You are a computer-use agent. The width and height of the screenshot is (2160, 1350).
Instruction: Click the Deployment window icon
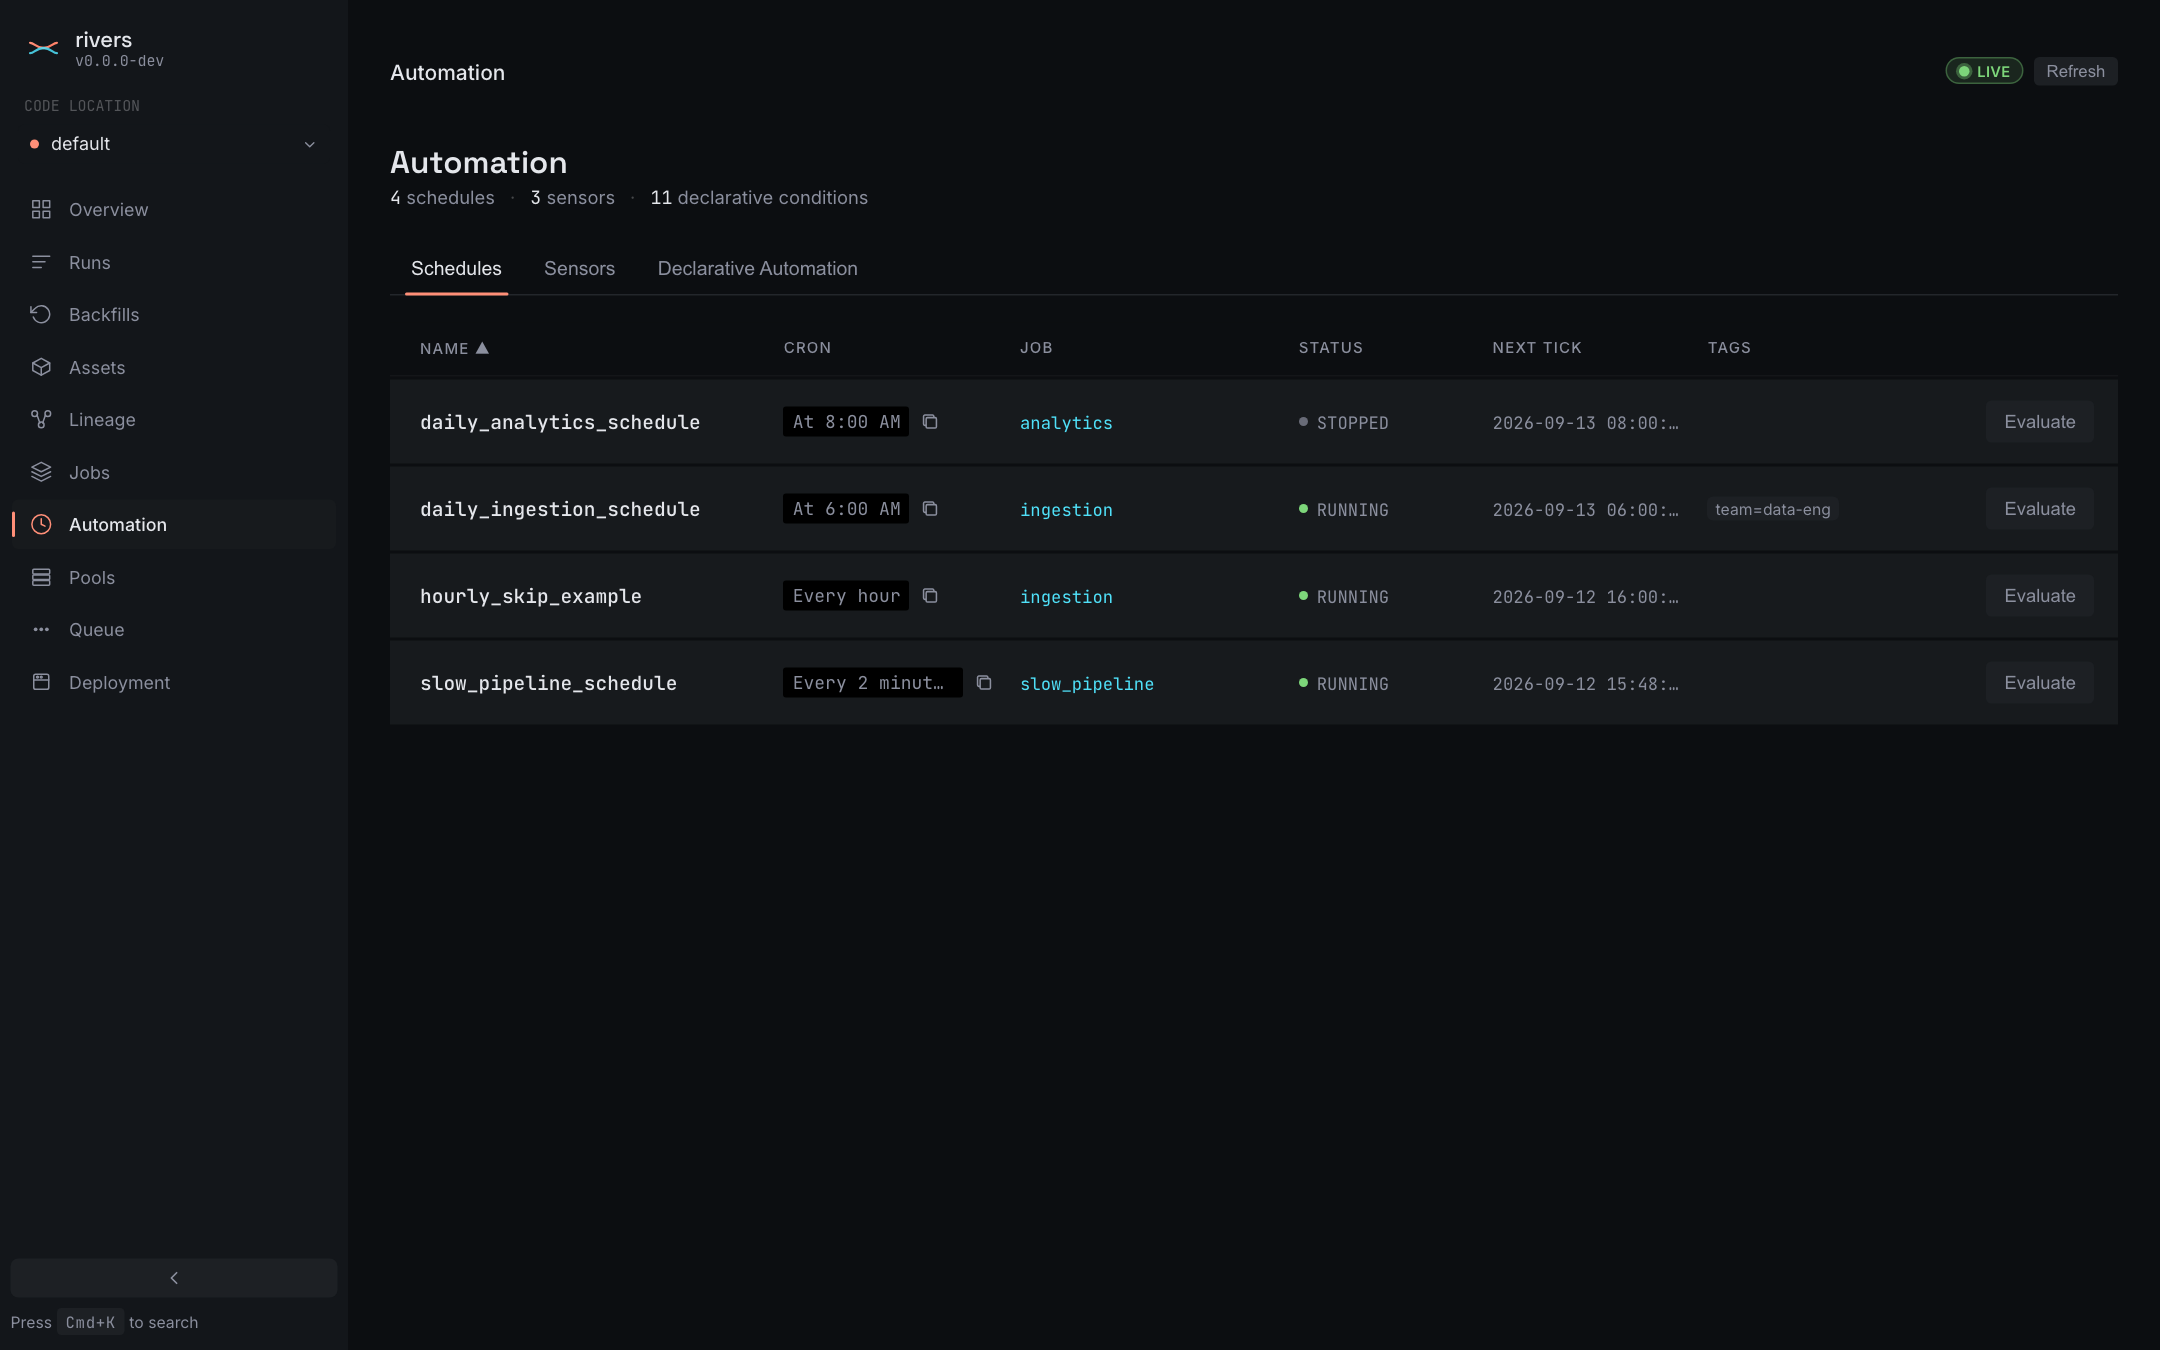click(x=41, y=682)
